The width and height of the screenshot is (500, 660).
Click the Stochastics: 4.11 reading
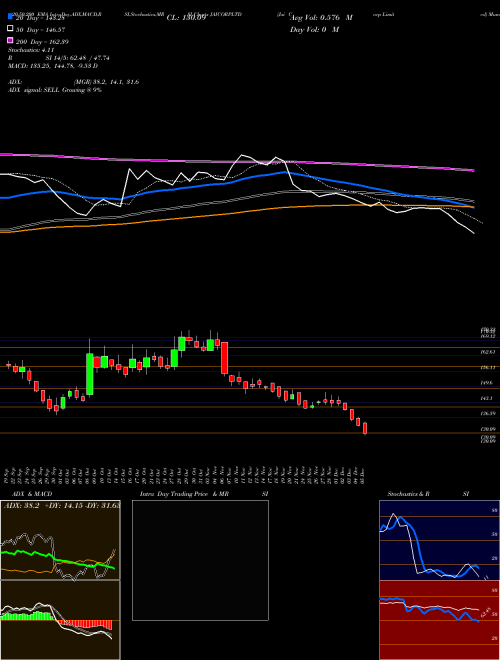(x=31, y=50)
